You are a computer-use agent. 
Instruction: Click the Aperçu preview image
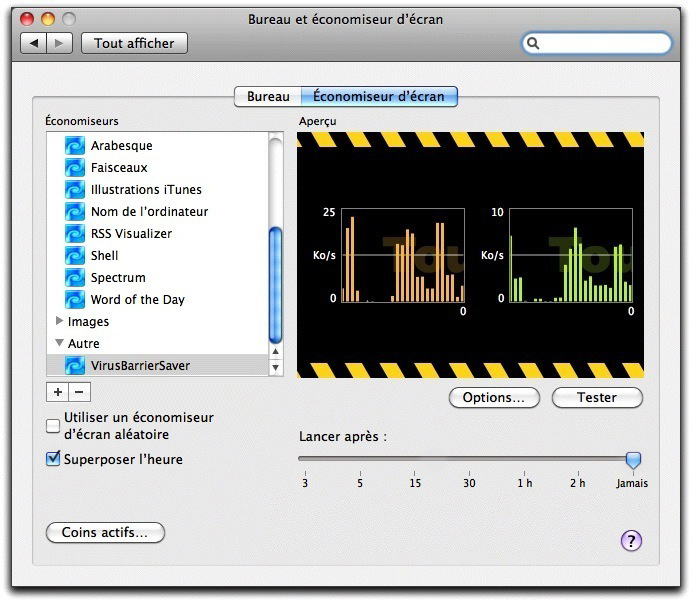(x=470, y=255)
